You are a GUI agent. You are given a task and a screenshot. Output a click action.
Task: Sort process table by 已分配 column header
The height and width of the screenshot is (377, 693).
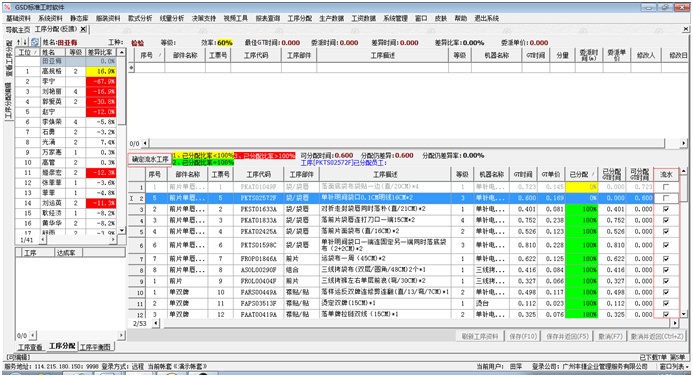581,174
